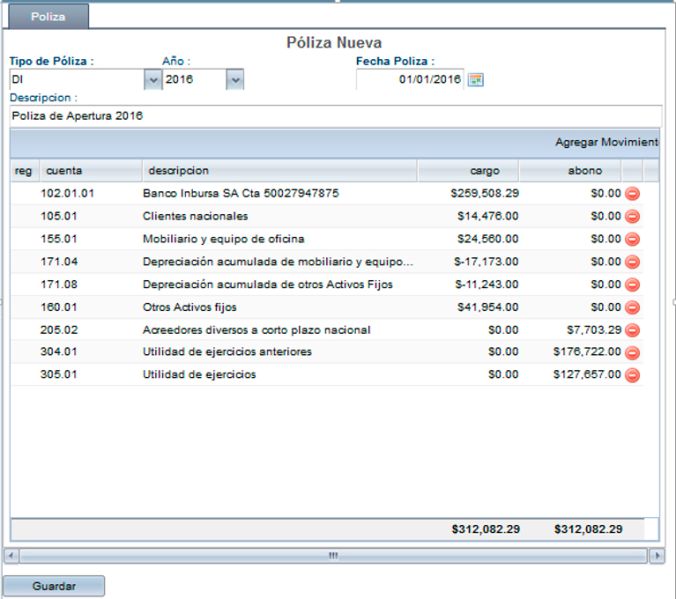Image resolution: width=676 pixels, height=599 pixels.
Task: Click Agregar Movimiento to add entry
Action: click(x=606, y=143)
